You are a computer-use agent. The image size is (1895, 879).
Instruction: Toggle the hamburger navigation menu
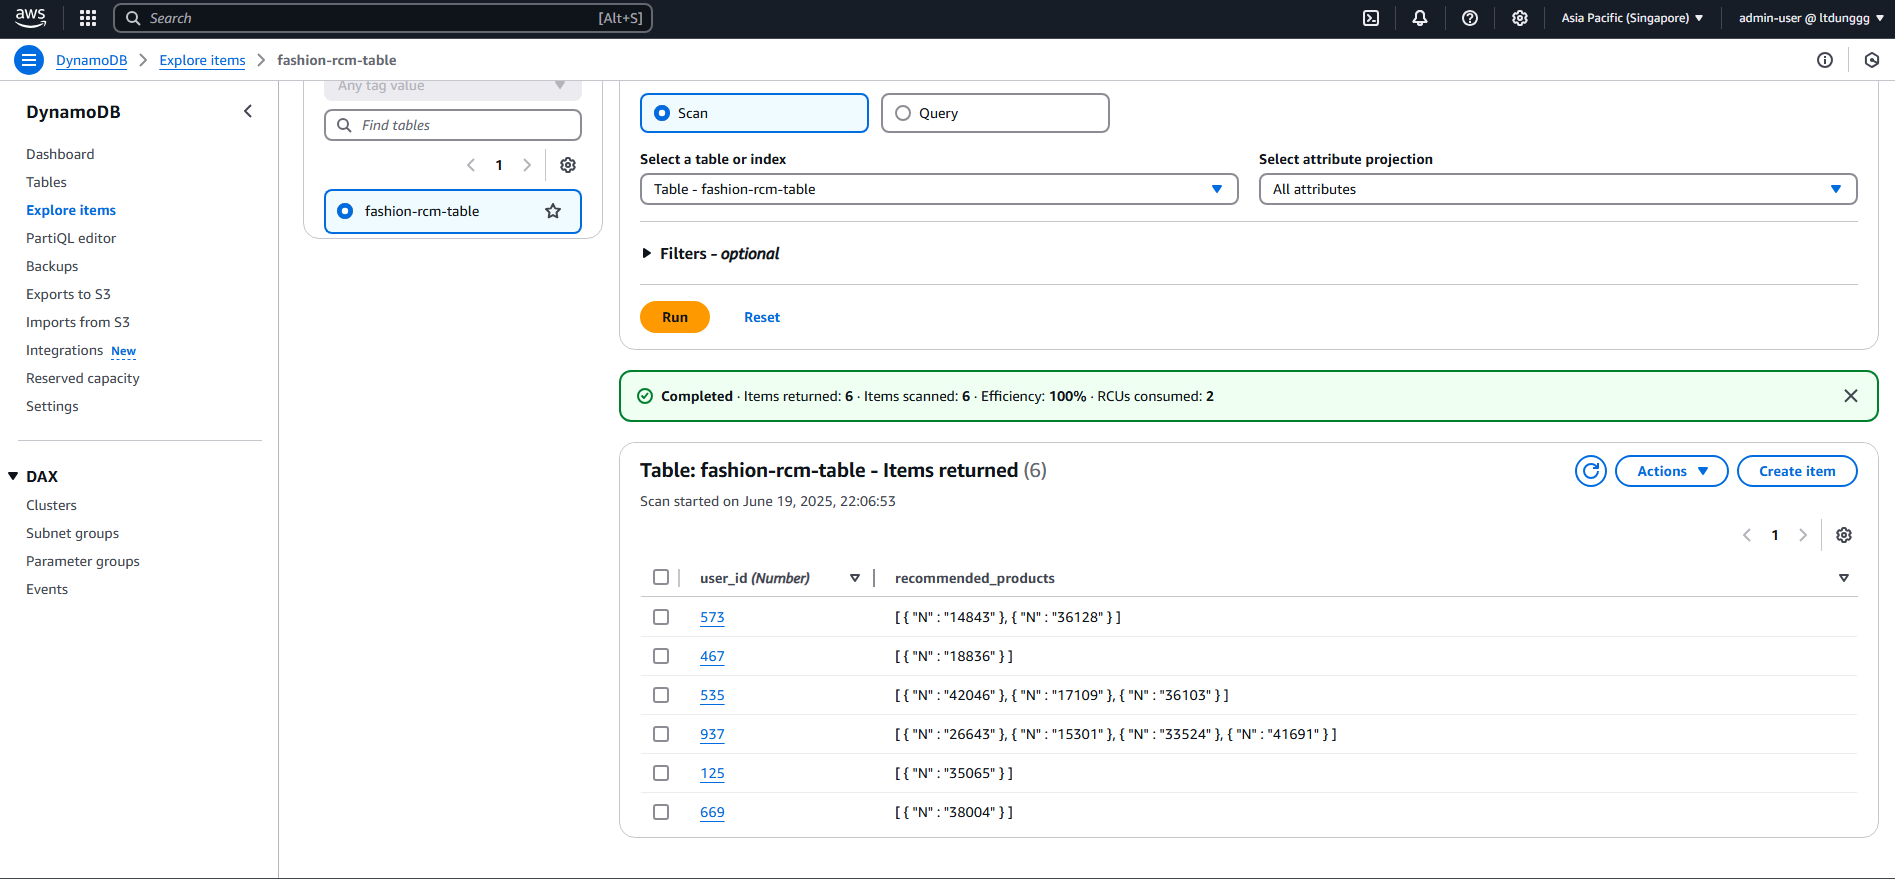pos(29,60)
